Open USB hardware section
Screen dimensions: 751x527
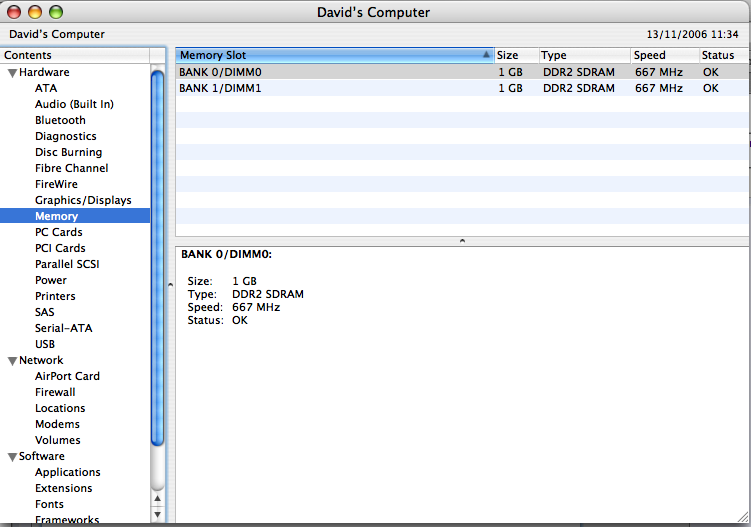point(45,344)
